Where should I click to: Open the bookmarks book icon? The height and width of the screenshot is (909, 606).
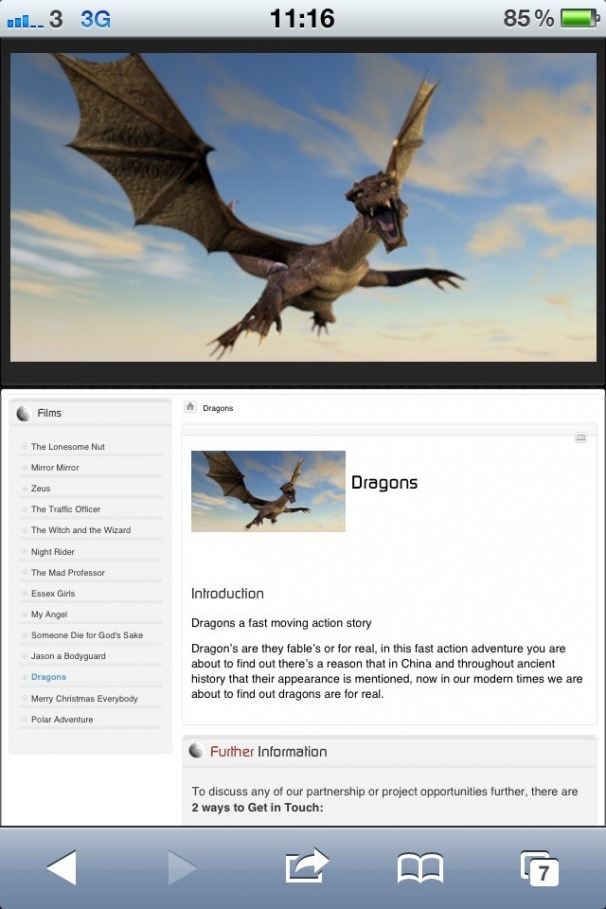[420, 867]
